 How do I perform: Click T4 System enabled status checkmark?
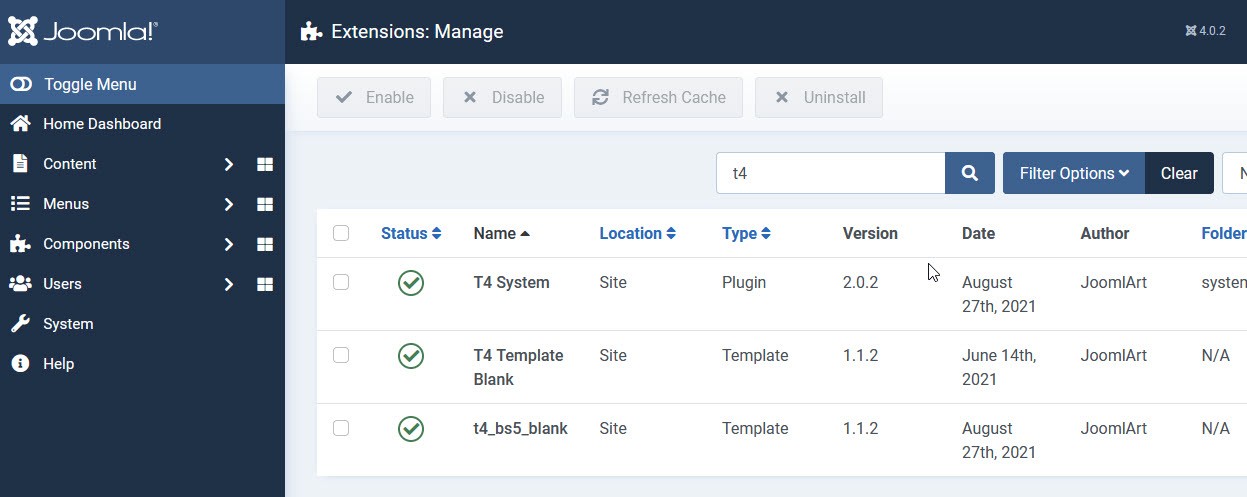[x=411, y=283]
